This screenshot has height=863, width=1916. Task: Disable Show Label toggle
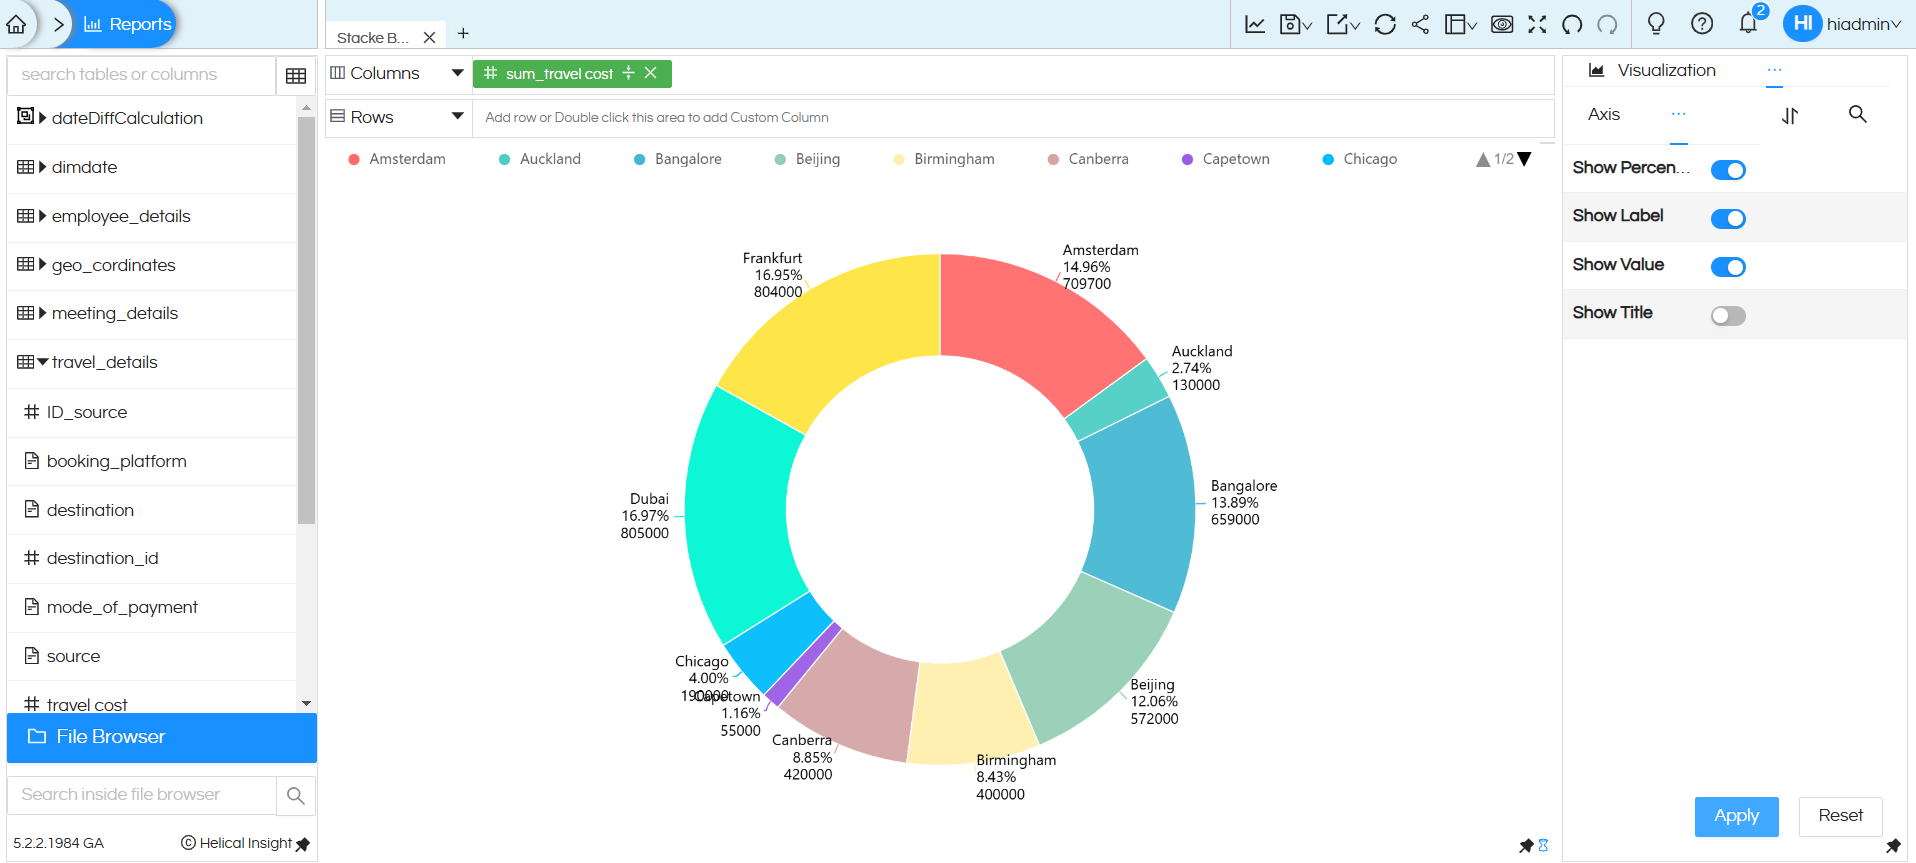click(1728, 219)
